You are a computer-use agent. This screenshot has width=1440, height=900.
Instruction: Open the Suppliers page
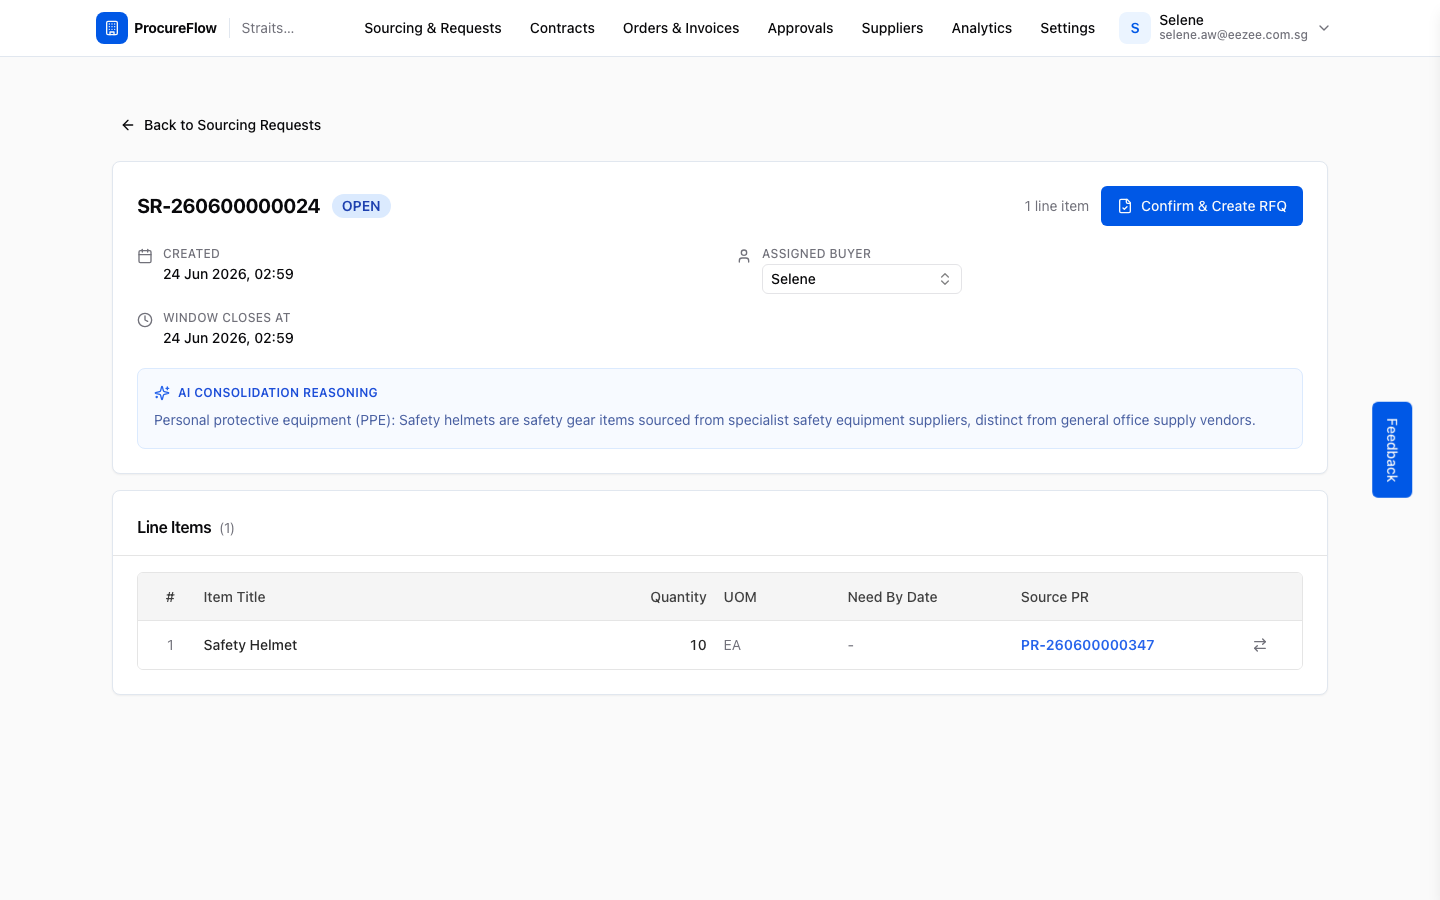(x=892, y=28)
